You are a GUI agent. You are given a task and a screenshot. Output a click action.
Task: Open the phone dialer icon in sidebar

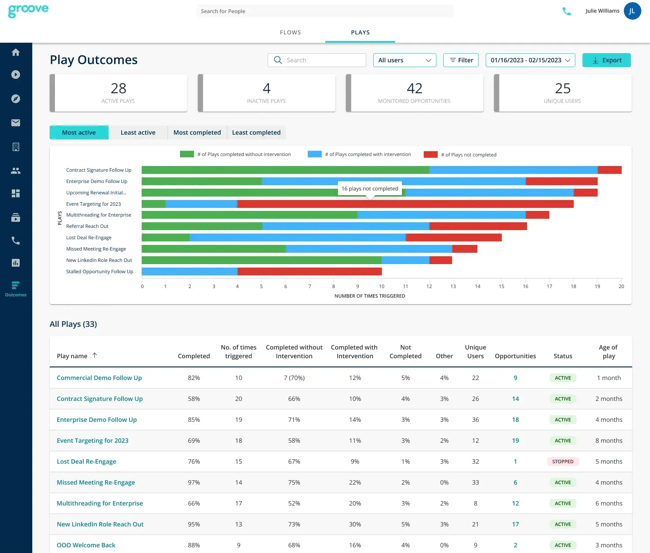16,240
